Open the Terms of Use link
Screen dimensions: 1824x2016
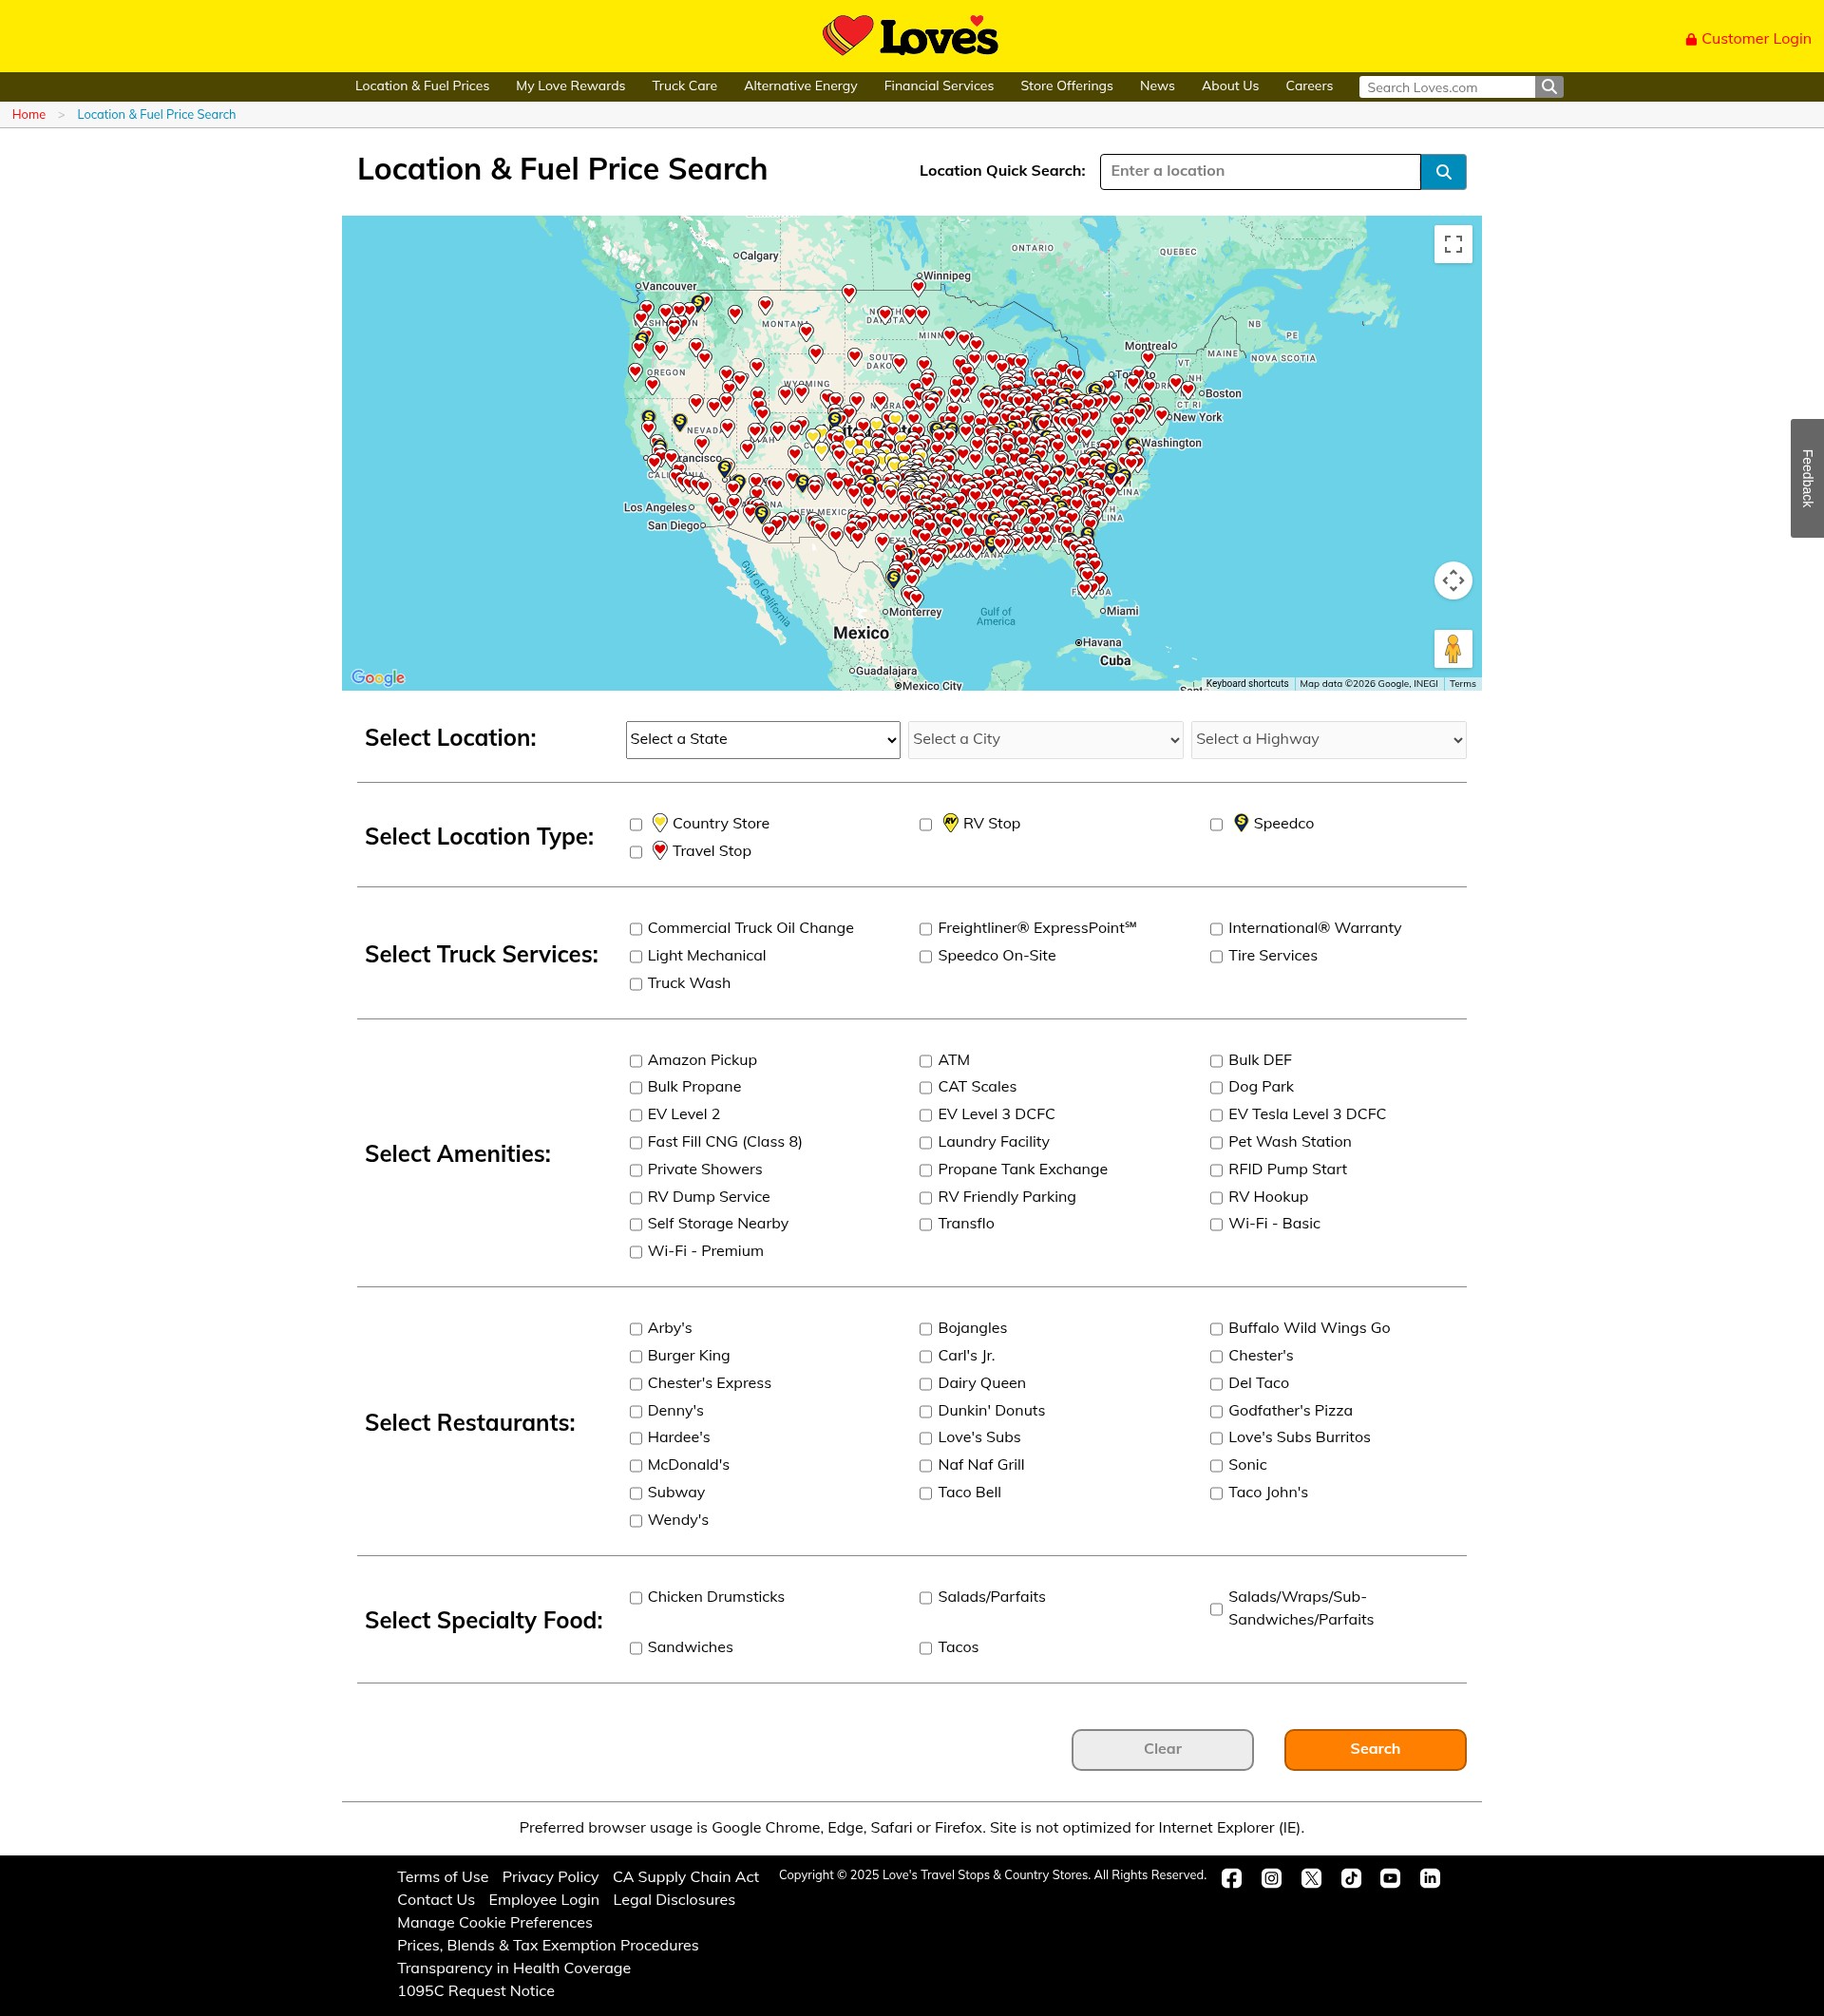point(443,1877)
